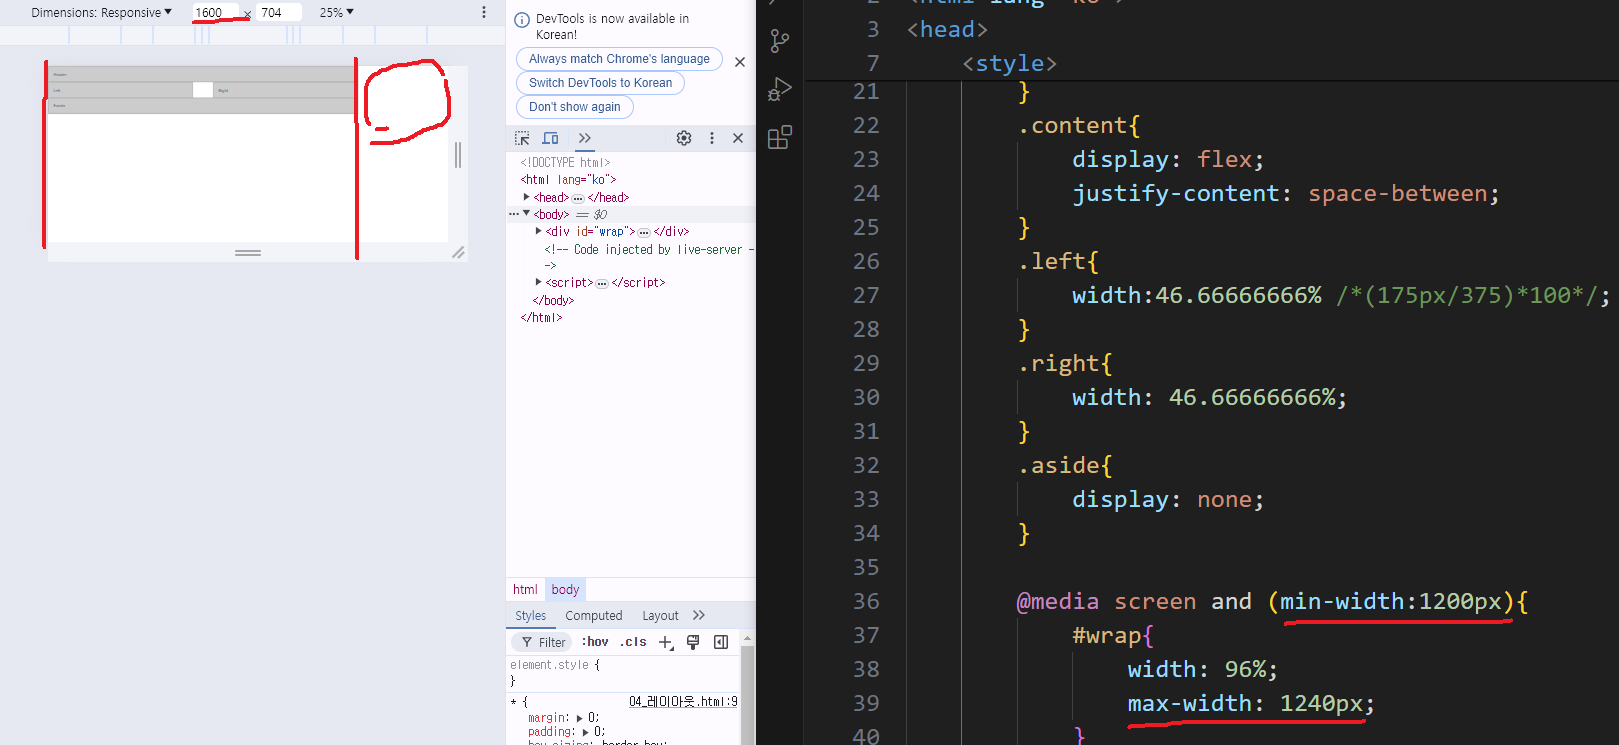This screenshot has width=1619, height=745.
Task: Toggle the .cls class editor
Action: click(x=633, y=642)
